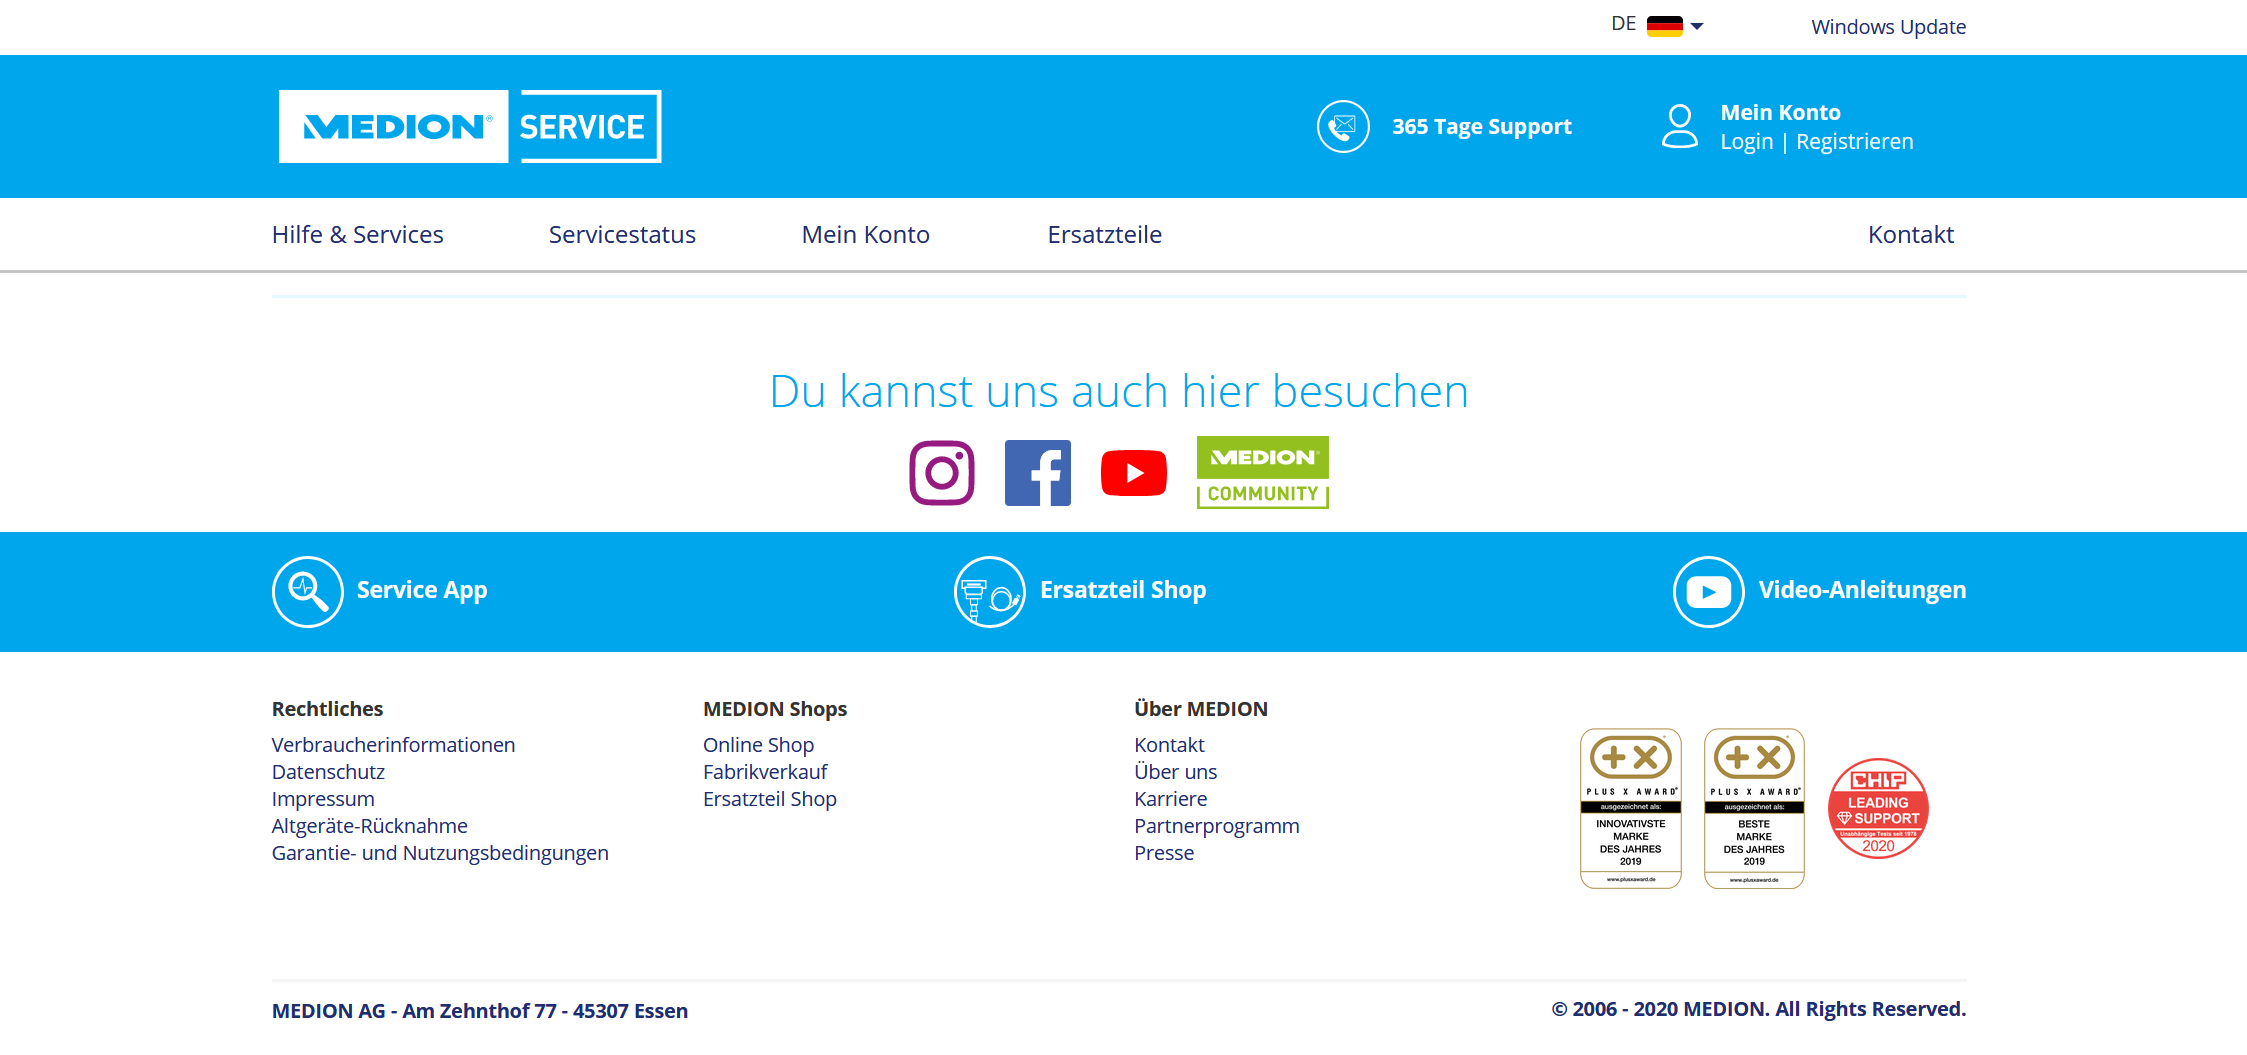The image size is (2247, 1055).
Task: Click the Über MEDION footer heading
Action: (1200, 709)
